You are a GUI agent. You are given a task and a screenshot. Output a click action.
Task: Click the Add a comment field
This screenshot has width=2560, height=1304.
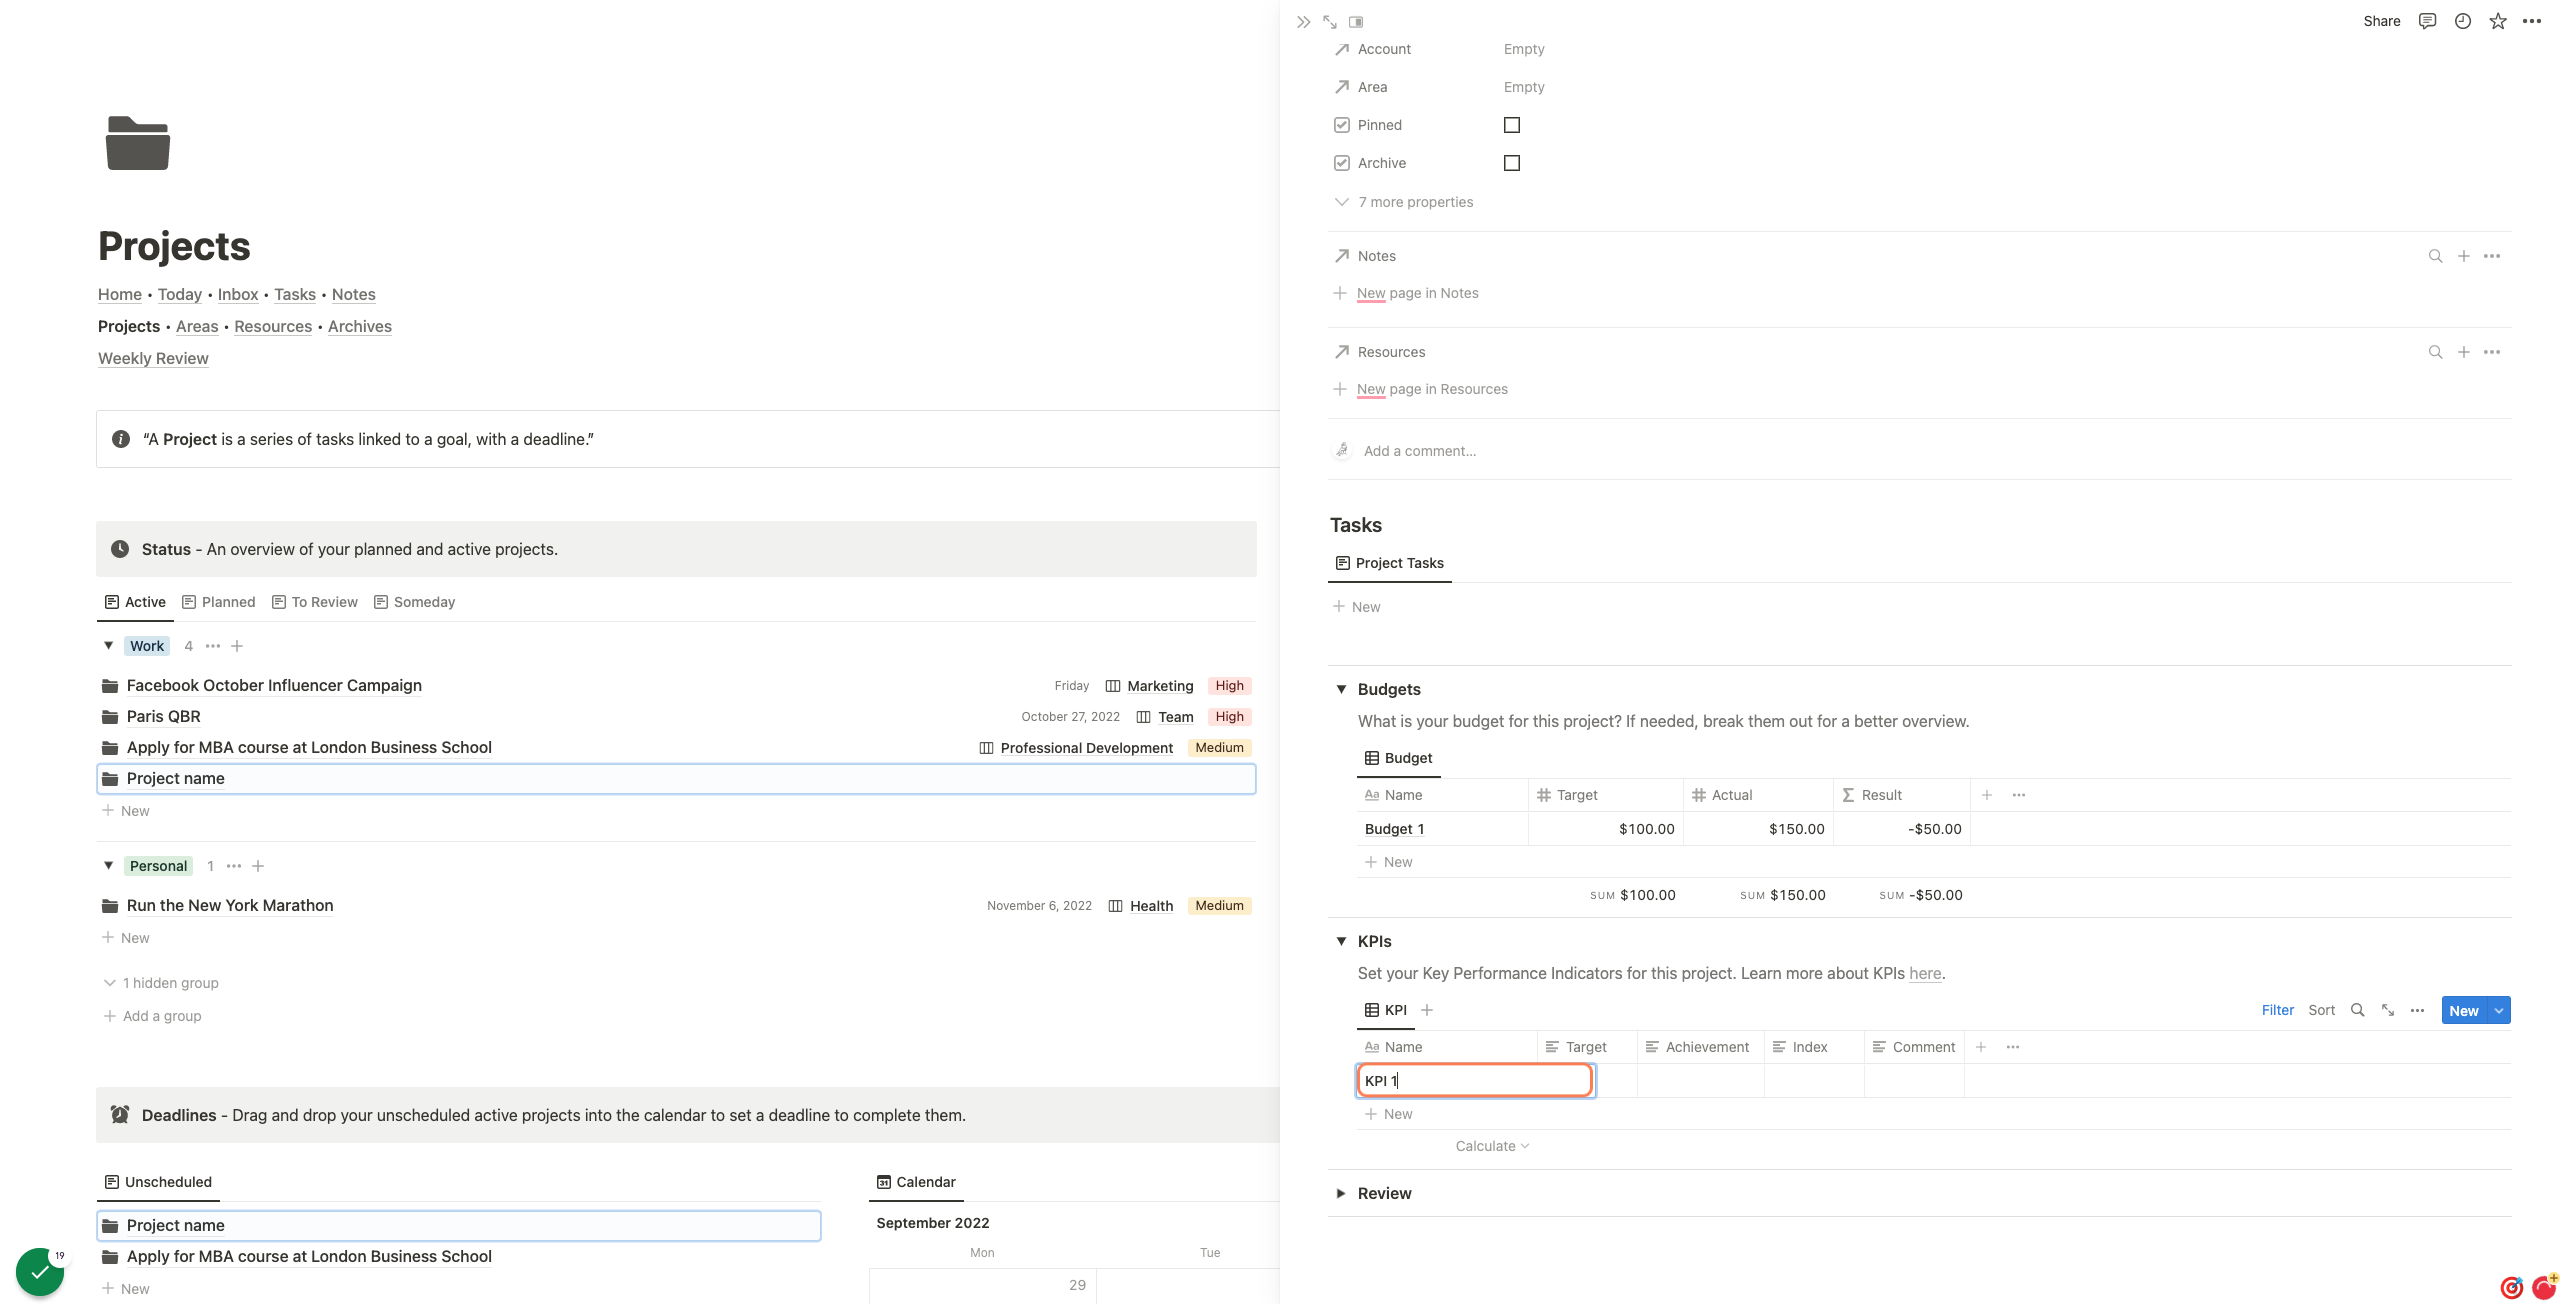click(1420, 451)
